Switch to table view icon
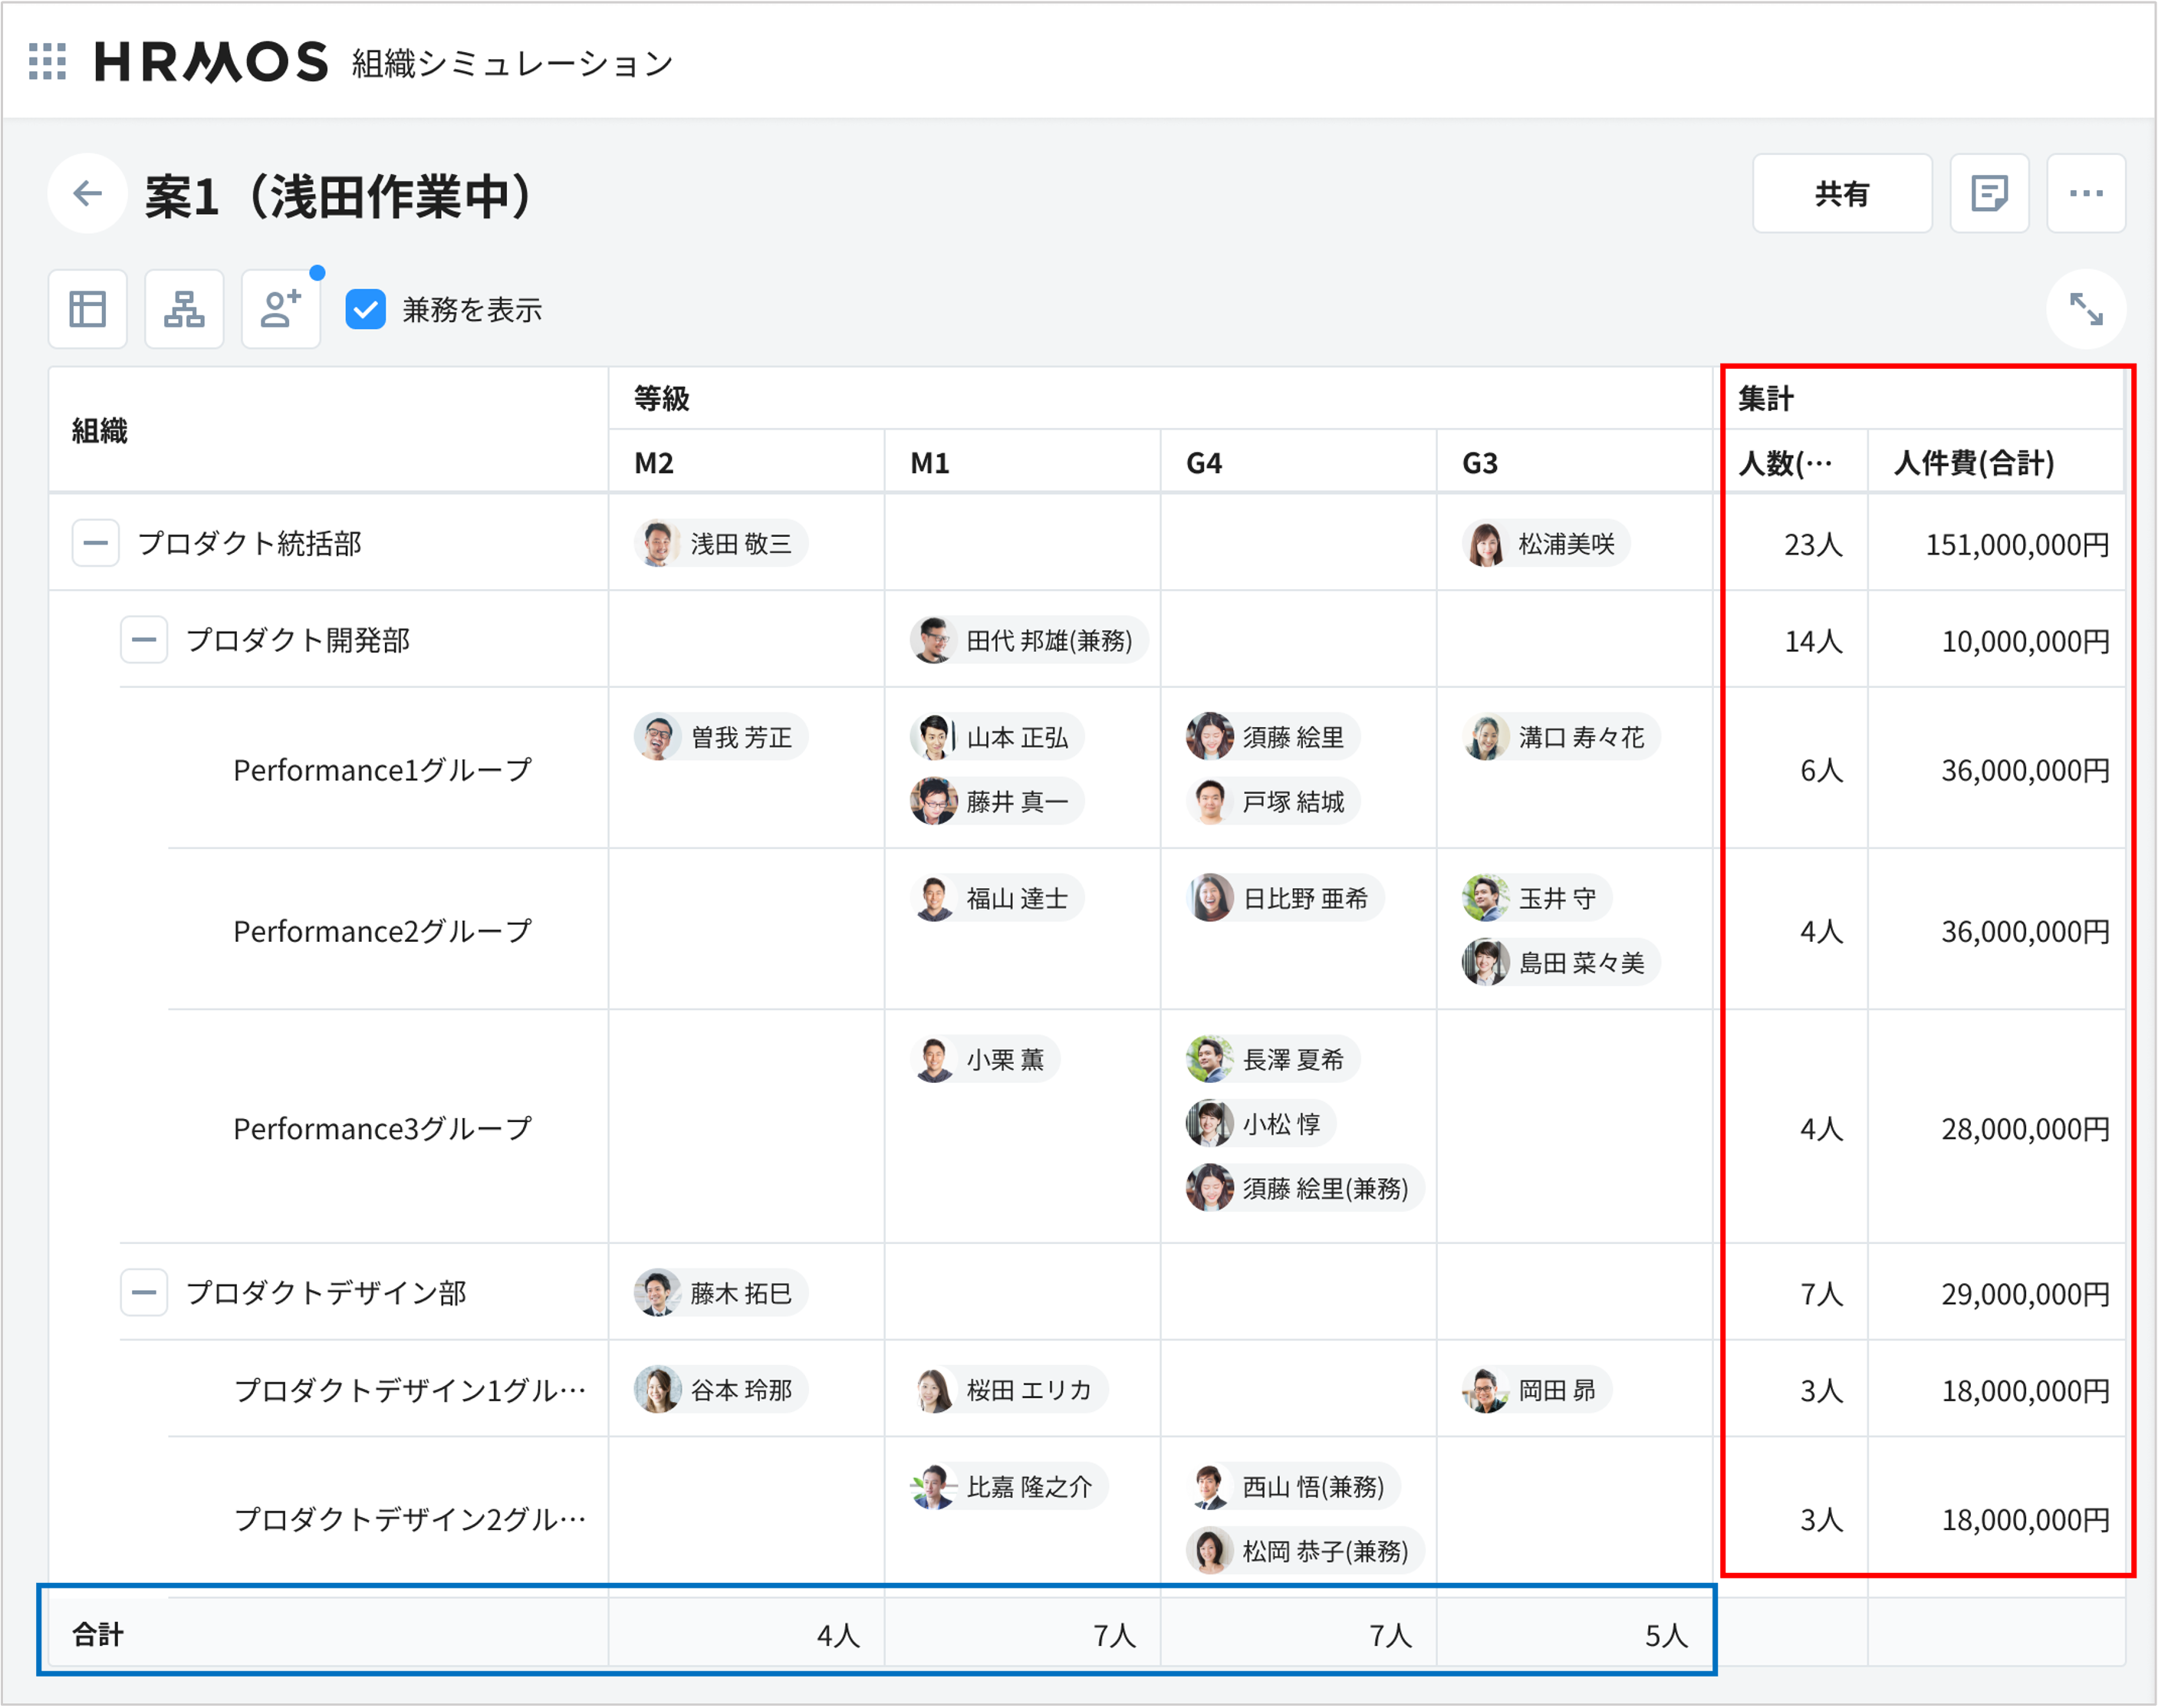Screen dimensions: 2158x1708 point(88,309)
